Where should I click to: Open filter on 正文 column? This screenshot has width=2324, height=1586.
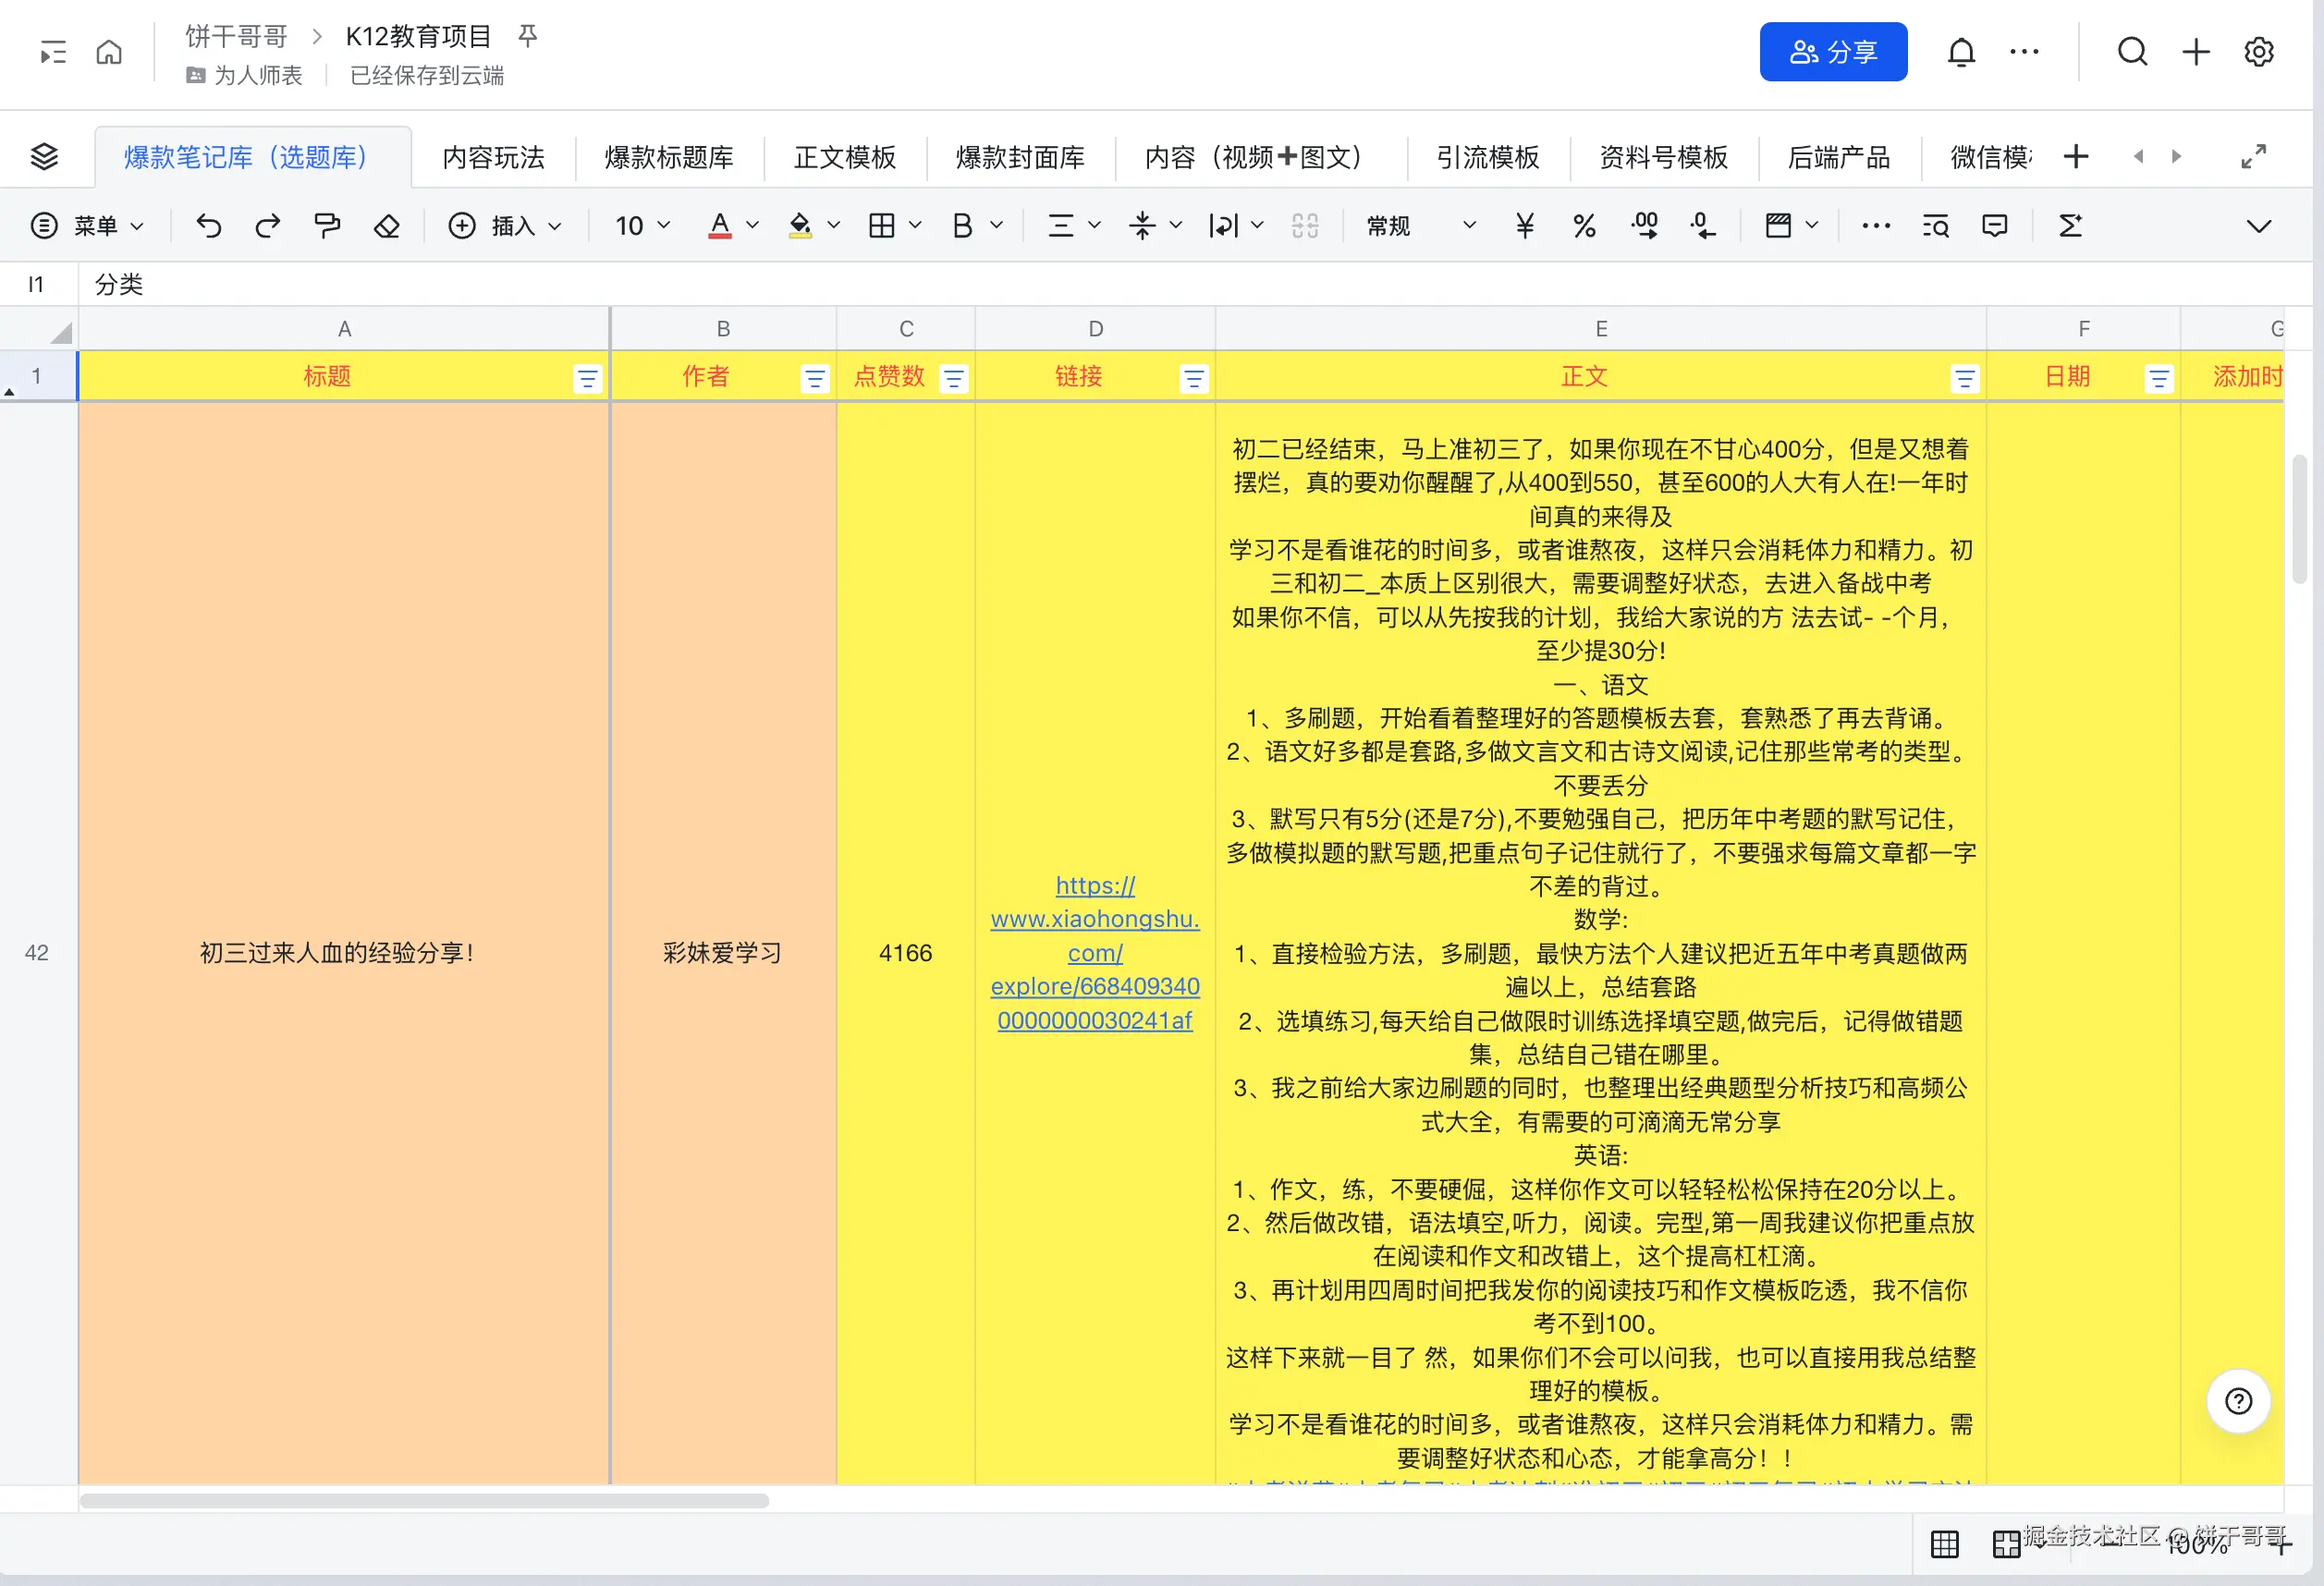pos(1965,379)
